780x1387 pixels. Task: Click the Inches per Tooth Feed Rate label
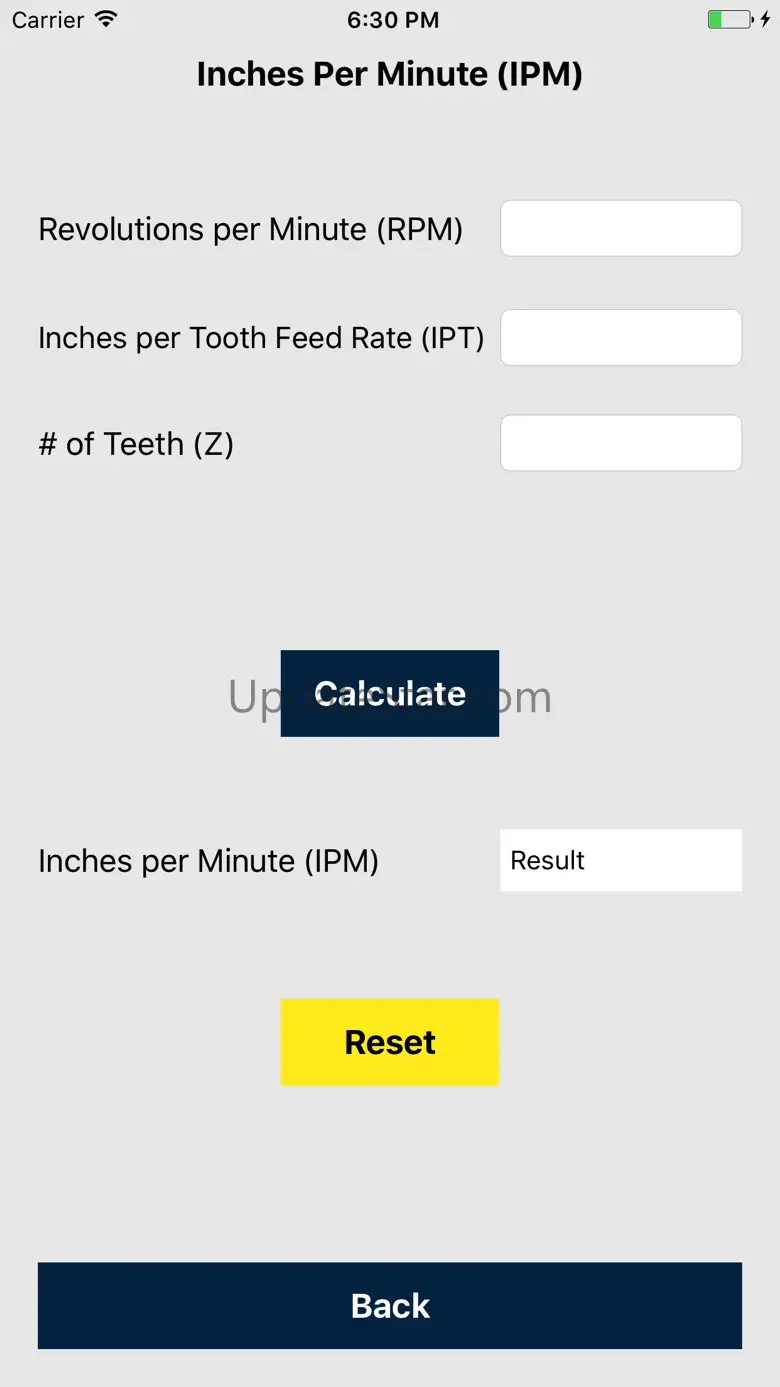[260, 338]
